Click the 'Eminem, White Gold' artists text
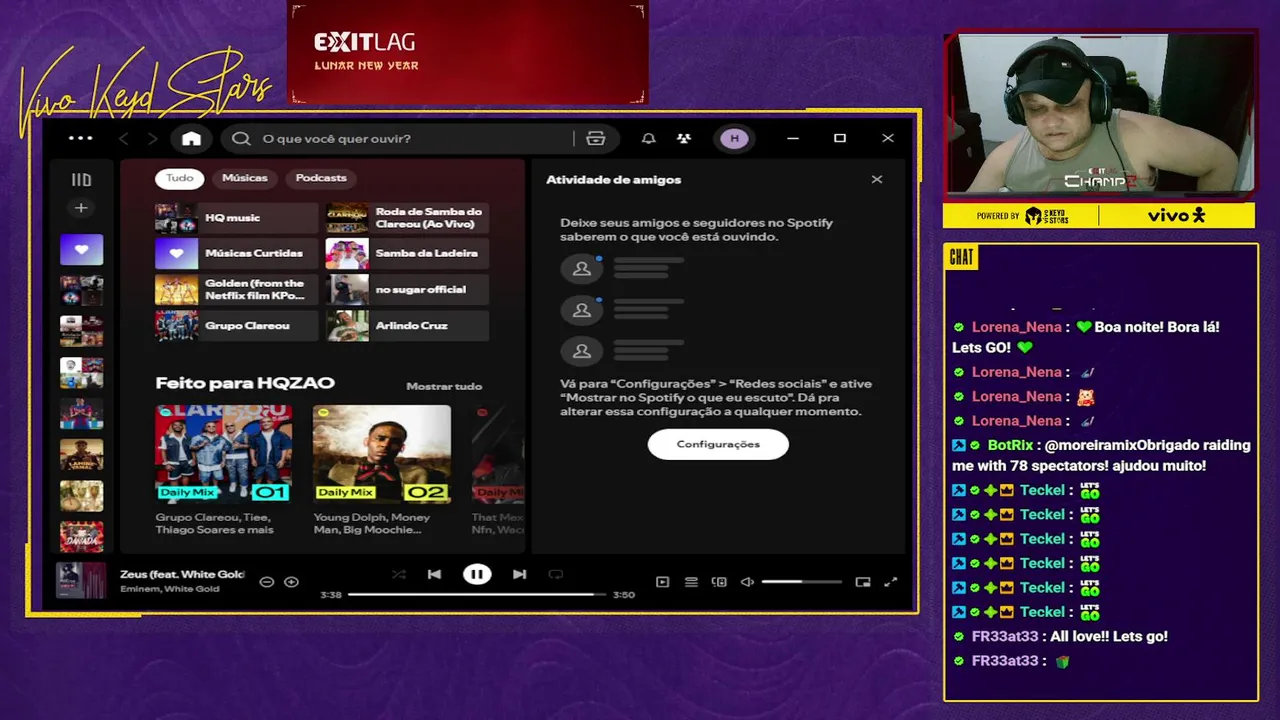The width and height of the screenshot is (1280, 720). tap(170, 589)
